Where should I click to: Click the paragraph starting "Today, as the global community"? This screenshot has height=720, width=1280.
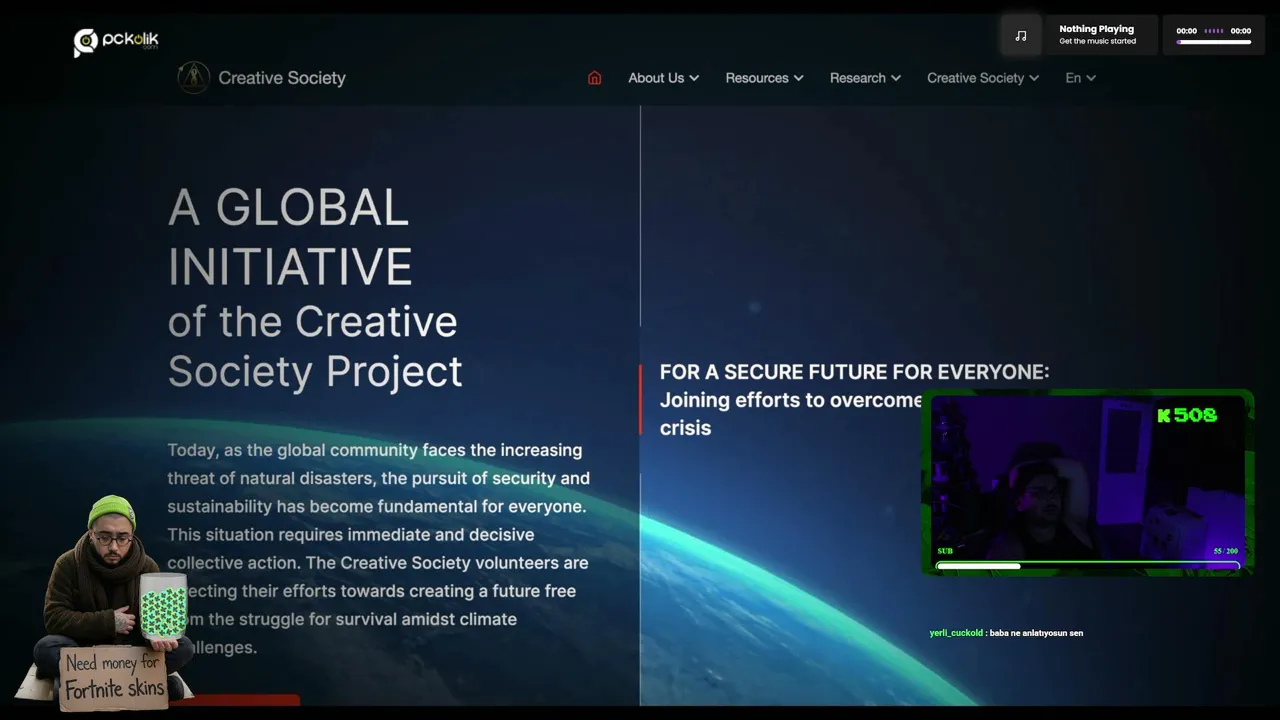point(379,548)
